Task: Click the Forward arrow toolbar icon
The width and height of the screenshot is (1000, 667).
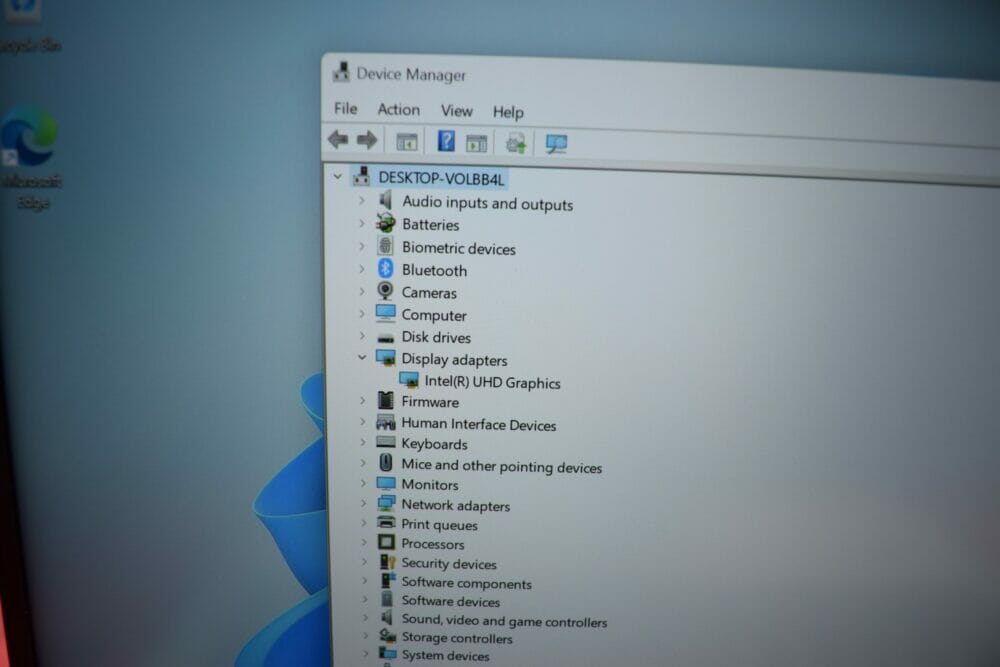Action: pyautogui.click(x=367, y=140)
